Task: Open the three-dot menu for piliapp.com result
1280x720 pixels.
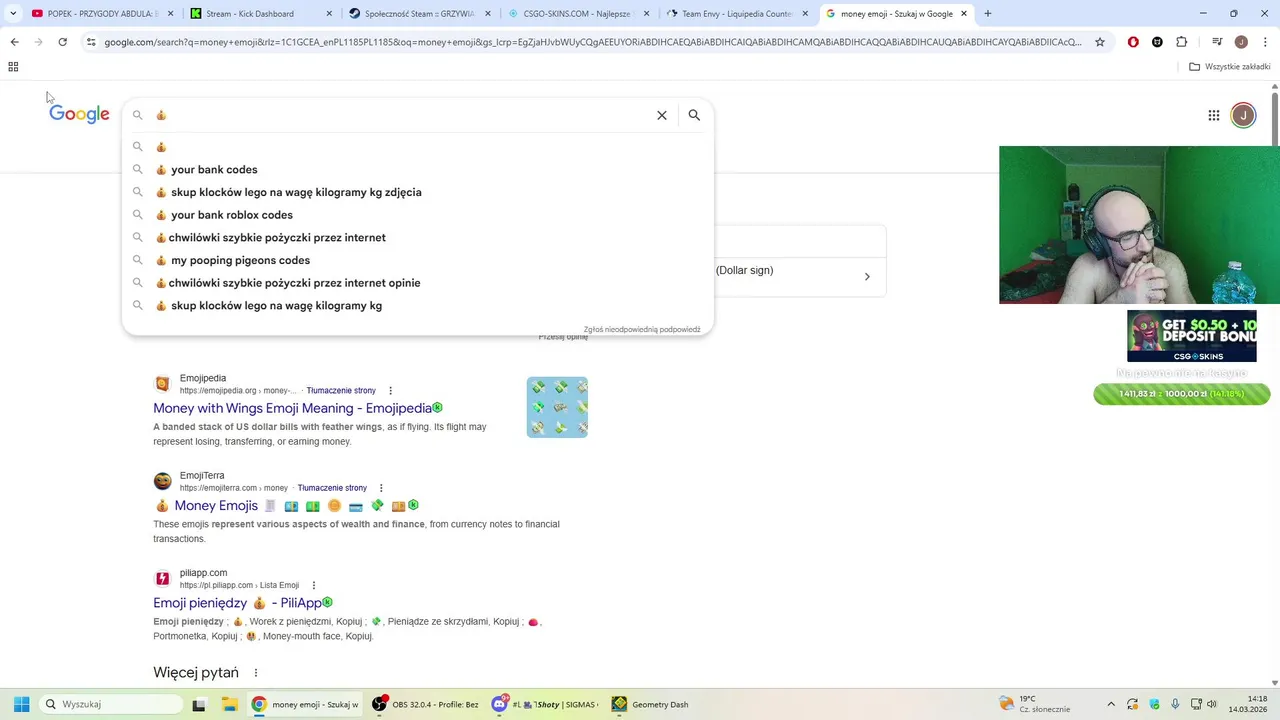Action: tap(314, 585)
